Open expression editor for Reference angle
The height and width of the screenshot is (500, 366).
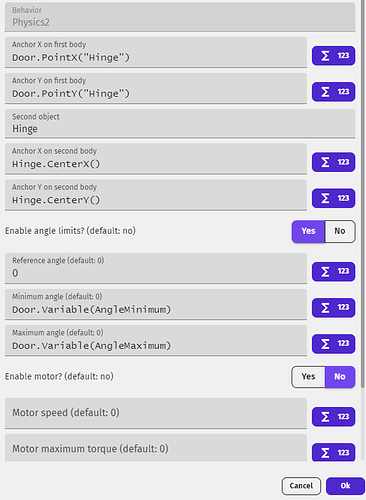coord(333,271)
